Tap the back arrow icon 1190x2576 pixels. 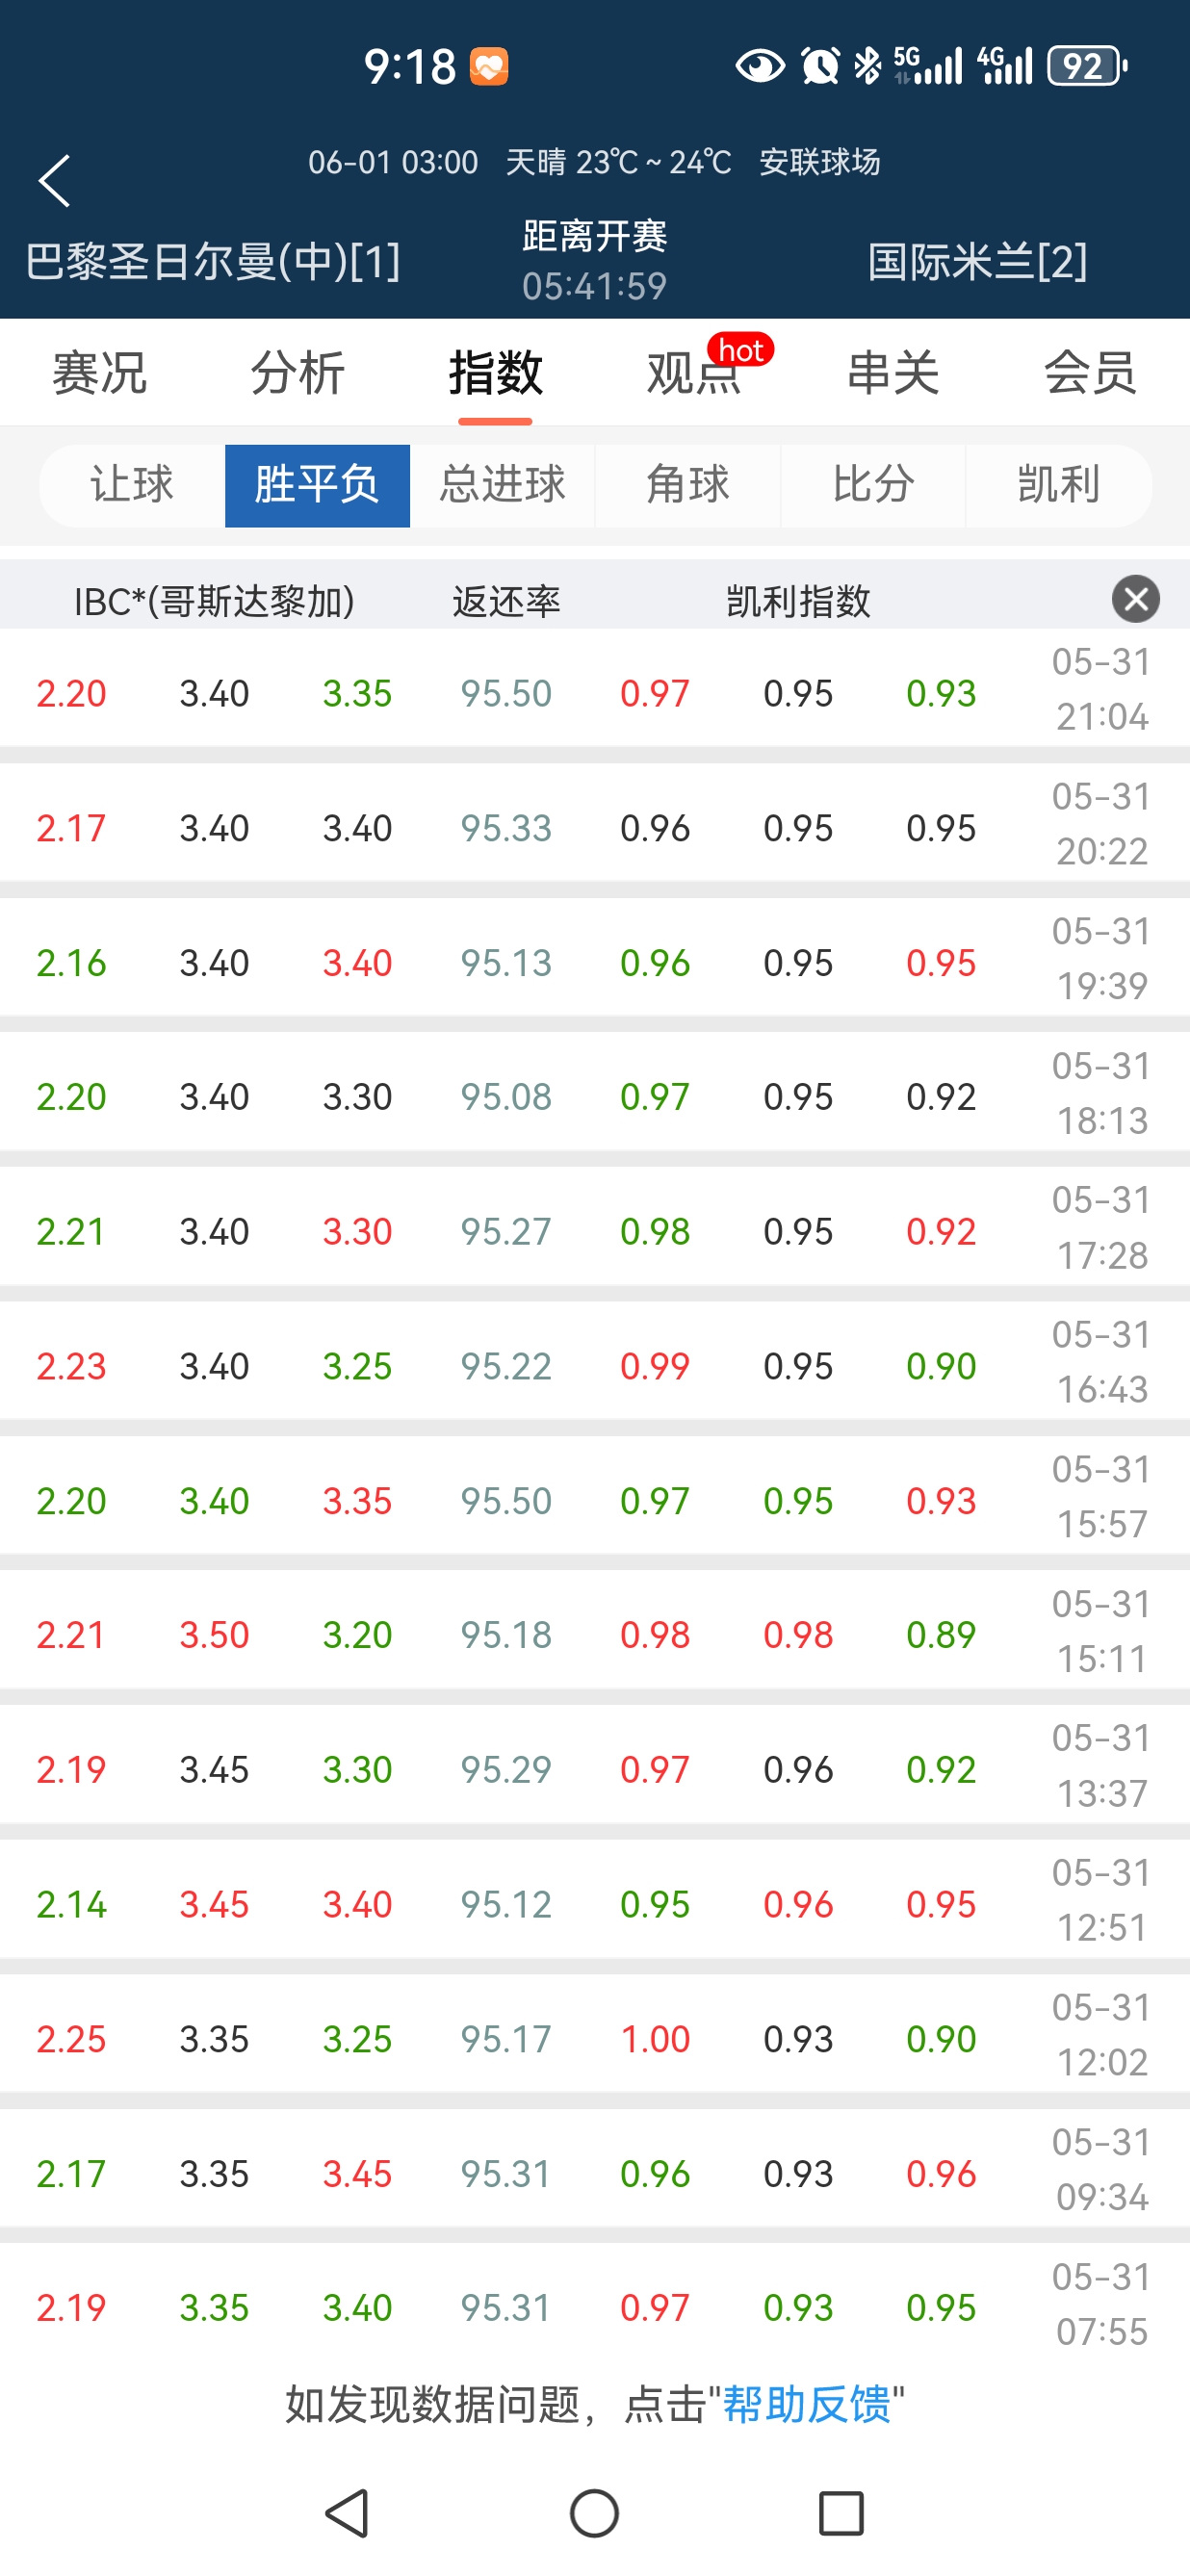[x=55, y=181]
